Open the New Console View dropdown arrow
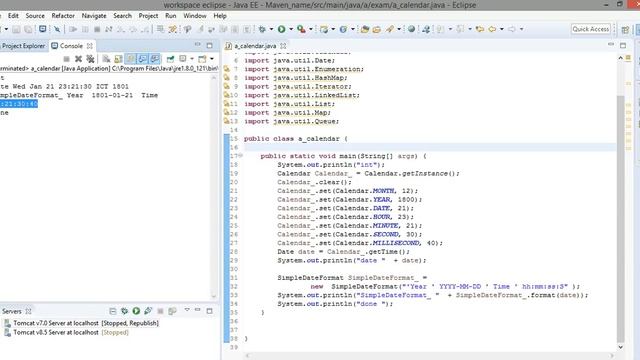Image resolution: width=640 pixels, height=360 pixels. [x=212, y=59]
